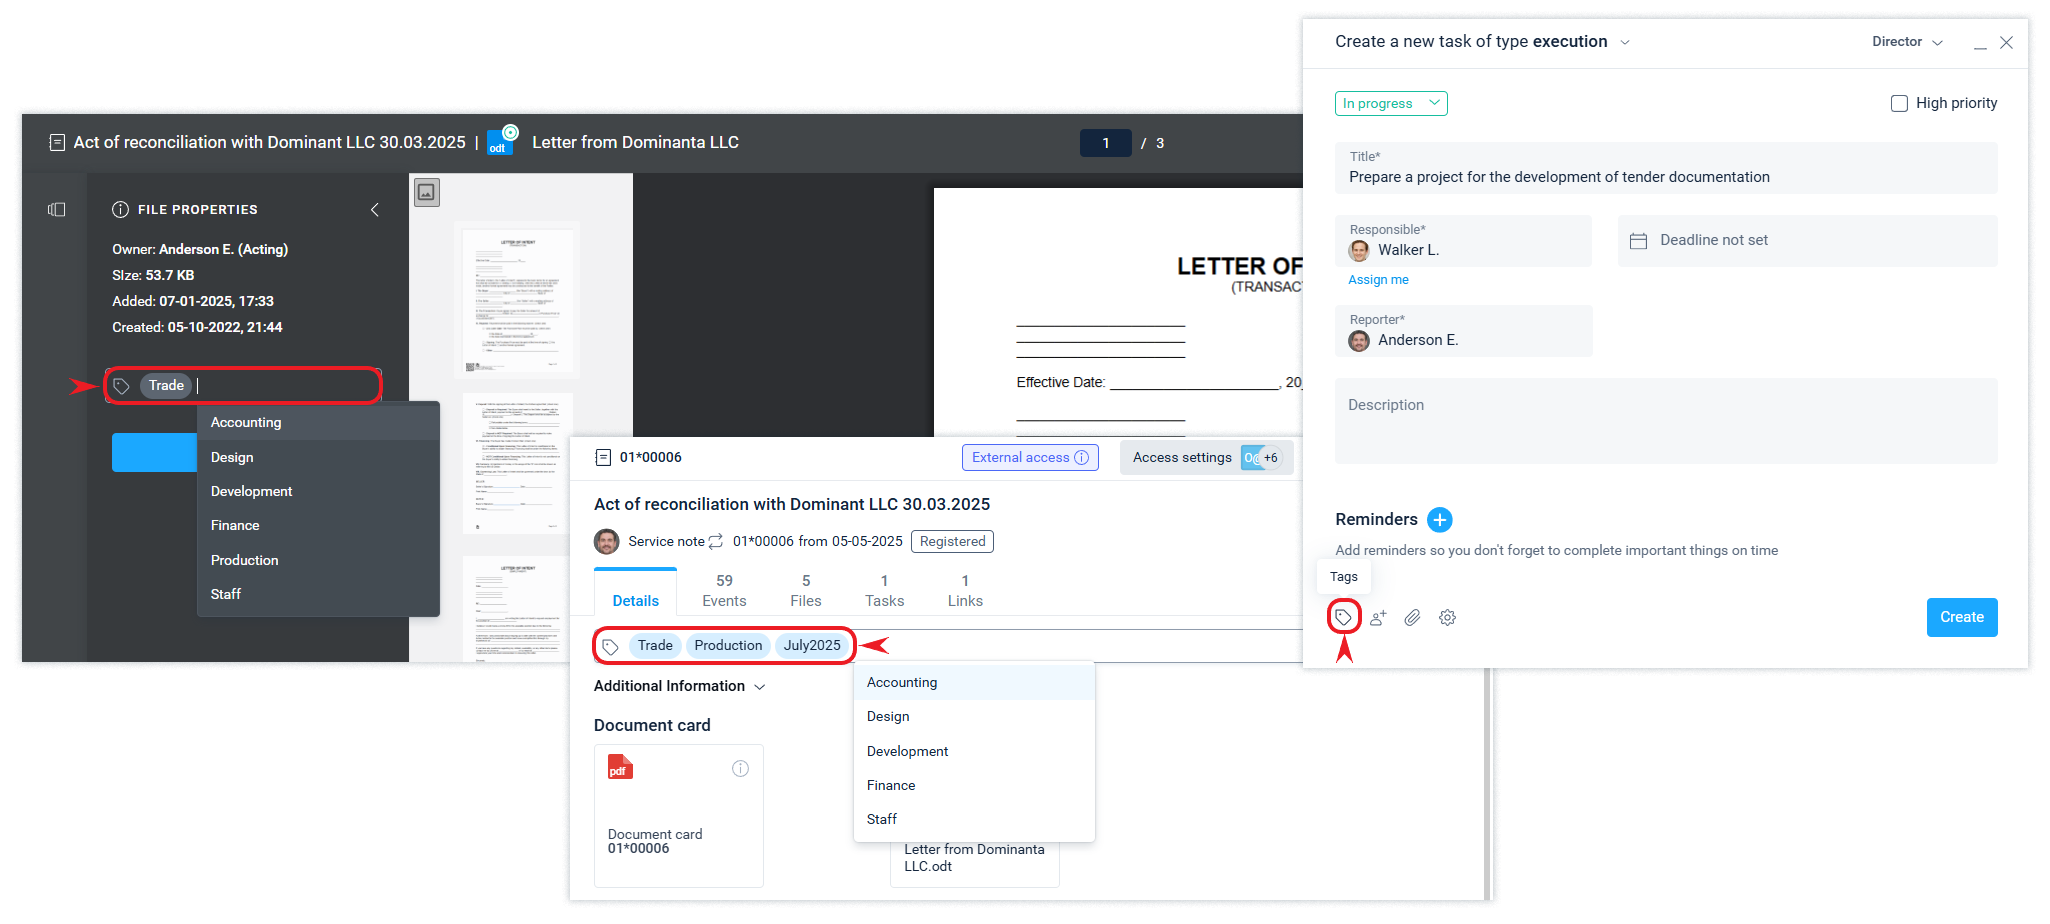Switch to the Events tab
Screen dimensions: 2050x924
724,590
